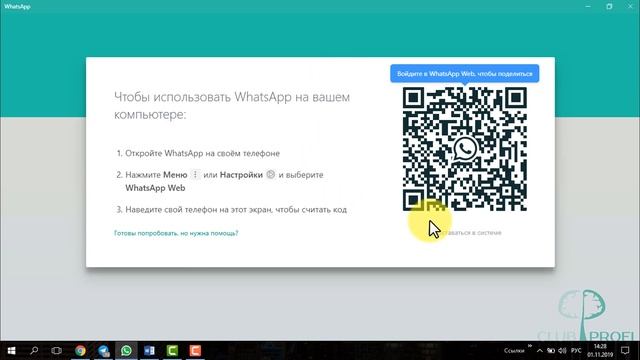Screen dimensions: 640x360
Task: Click the Настройки gear icon in step 2
Action: (x=271, y=175)
